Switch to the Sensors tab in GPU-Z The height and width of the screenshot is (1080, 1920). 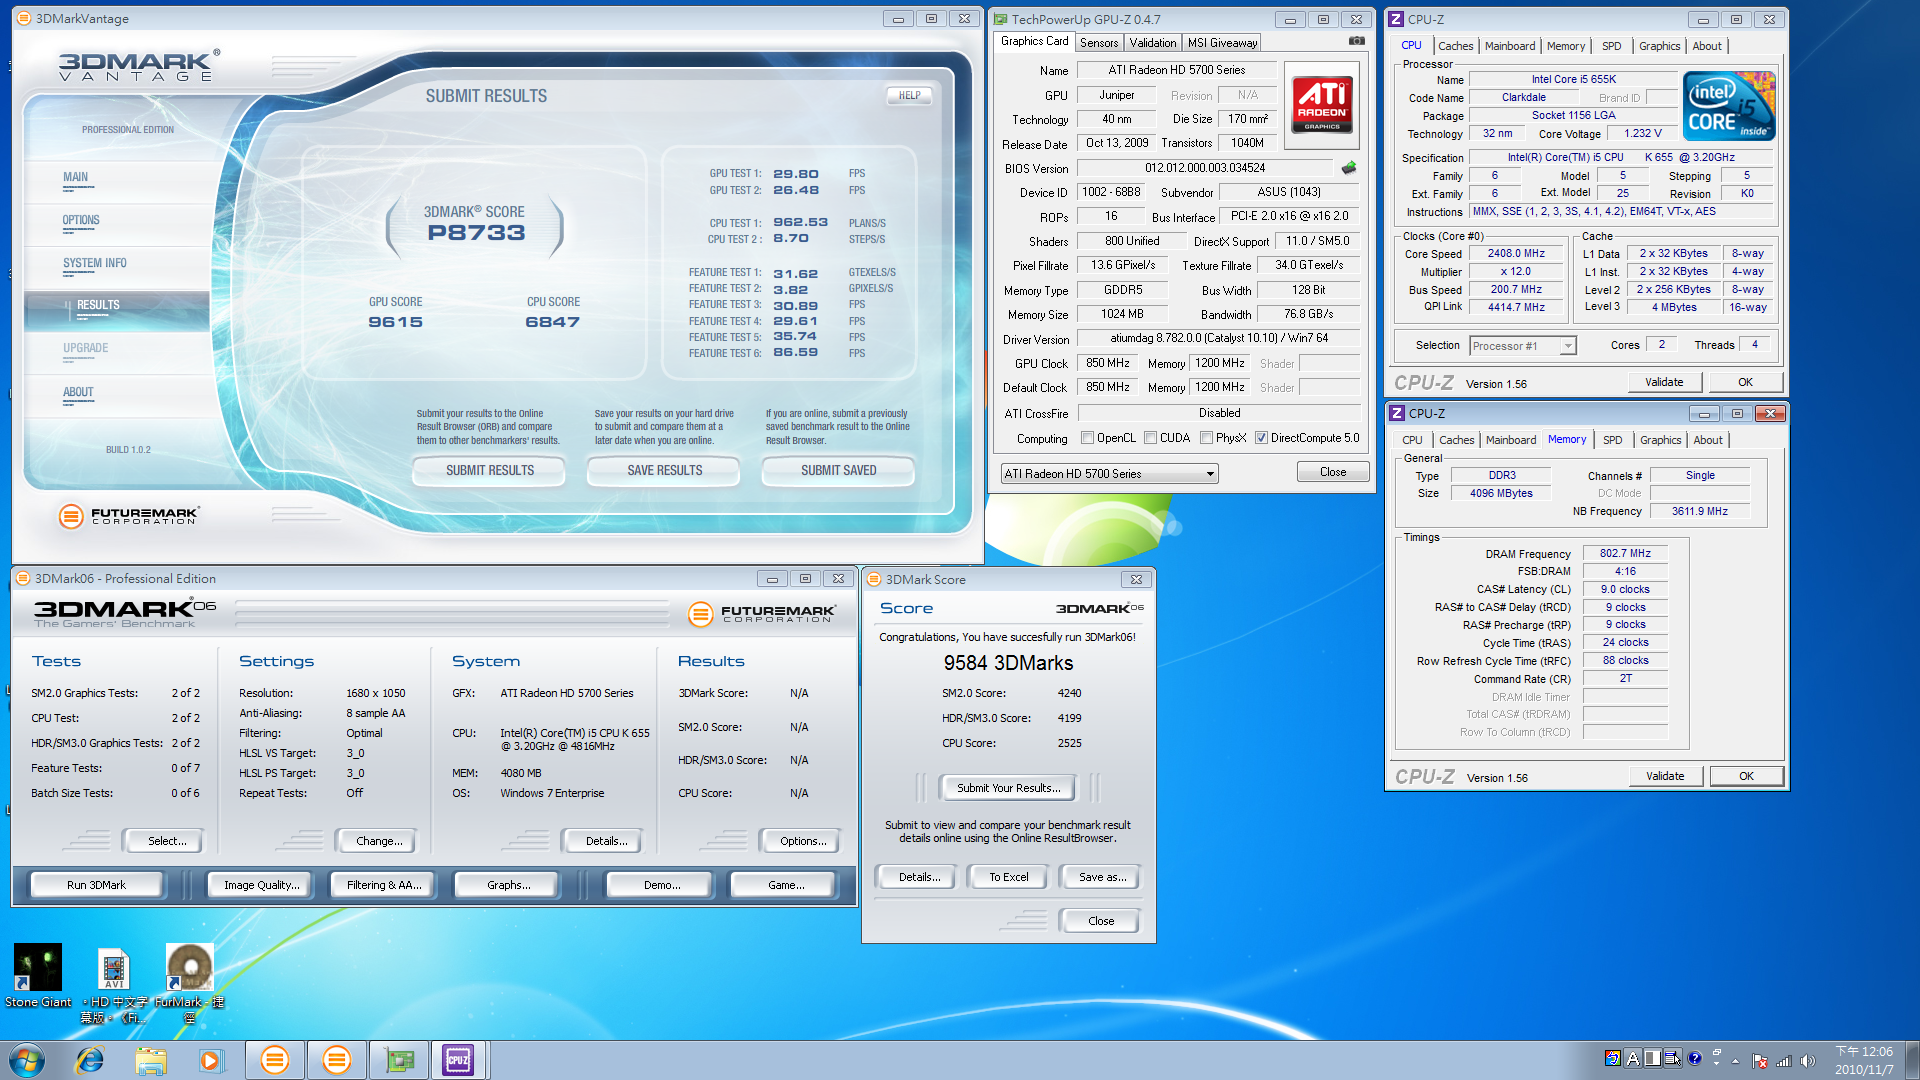pos(1098,43)
